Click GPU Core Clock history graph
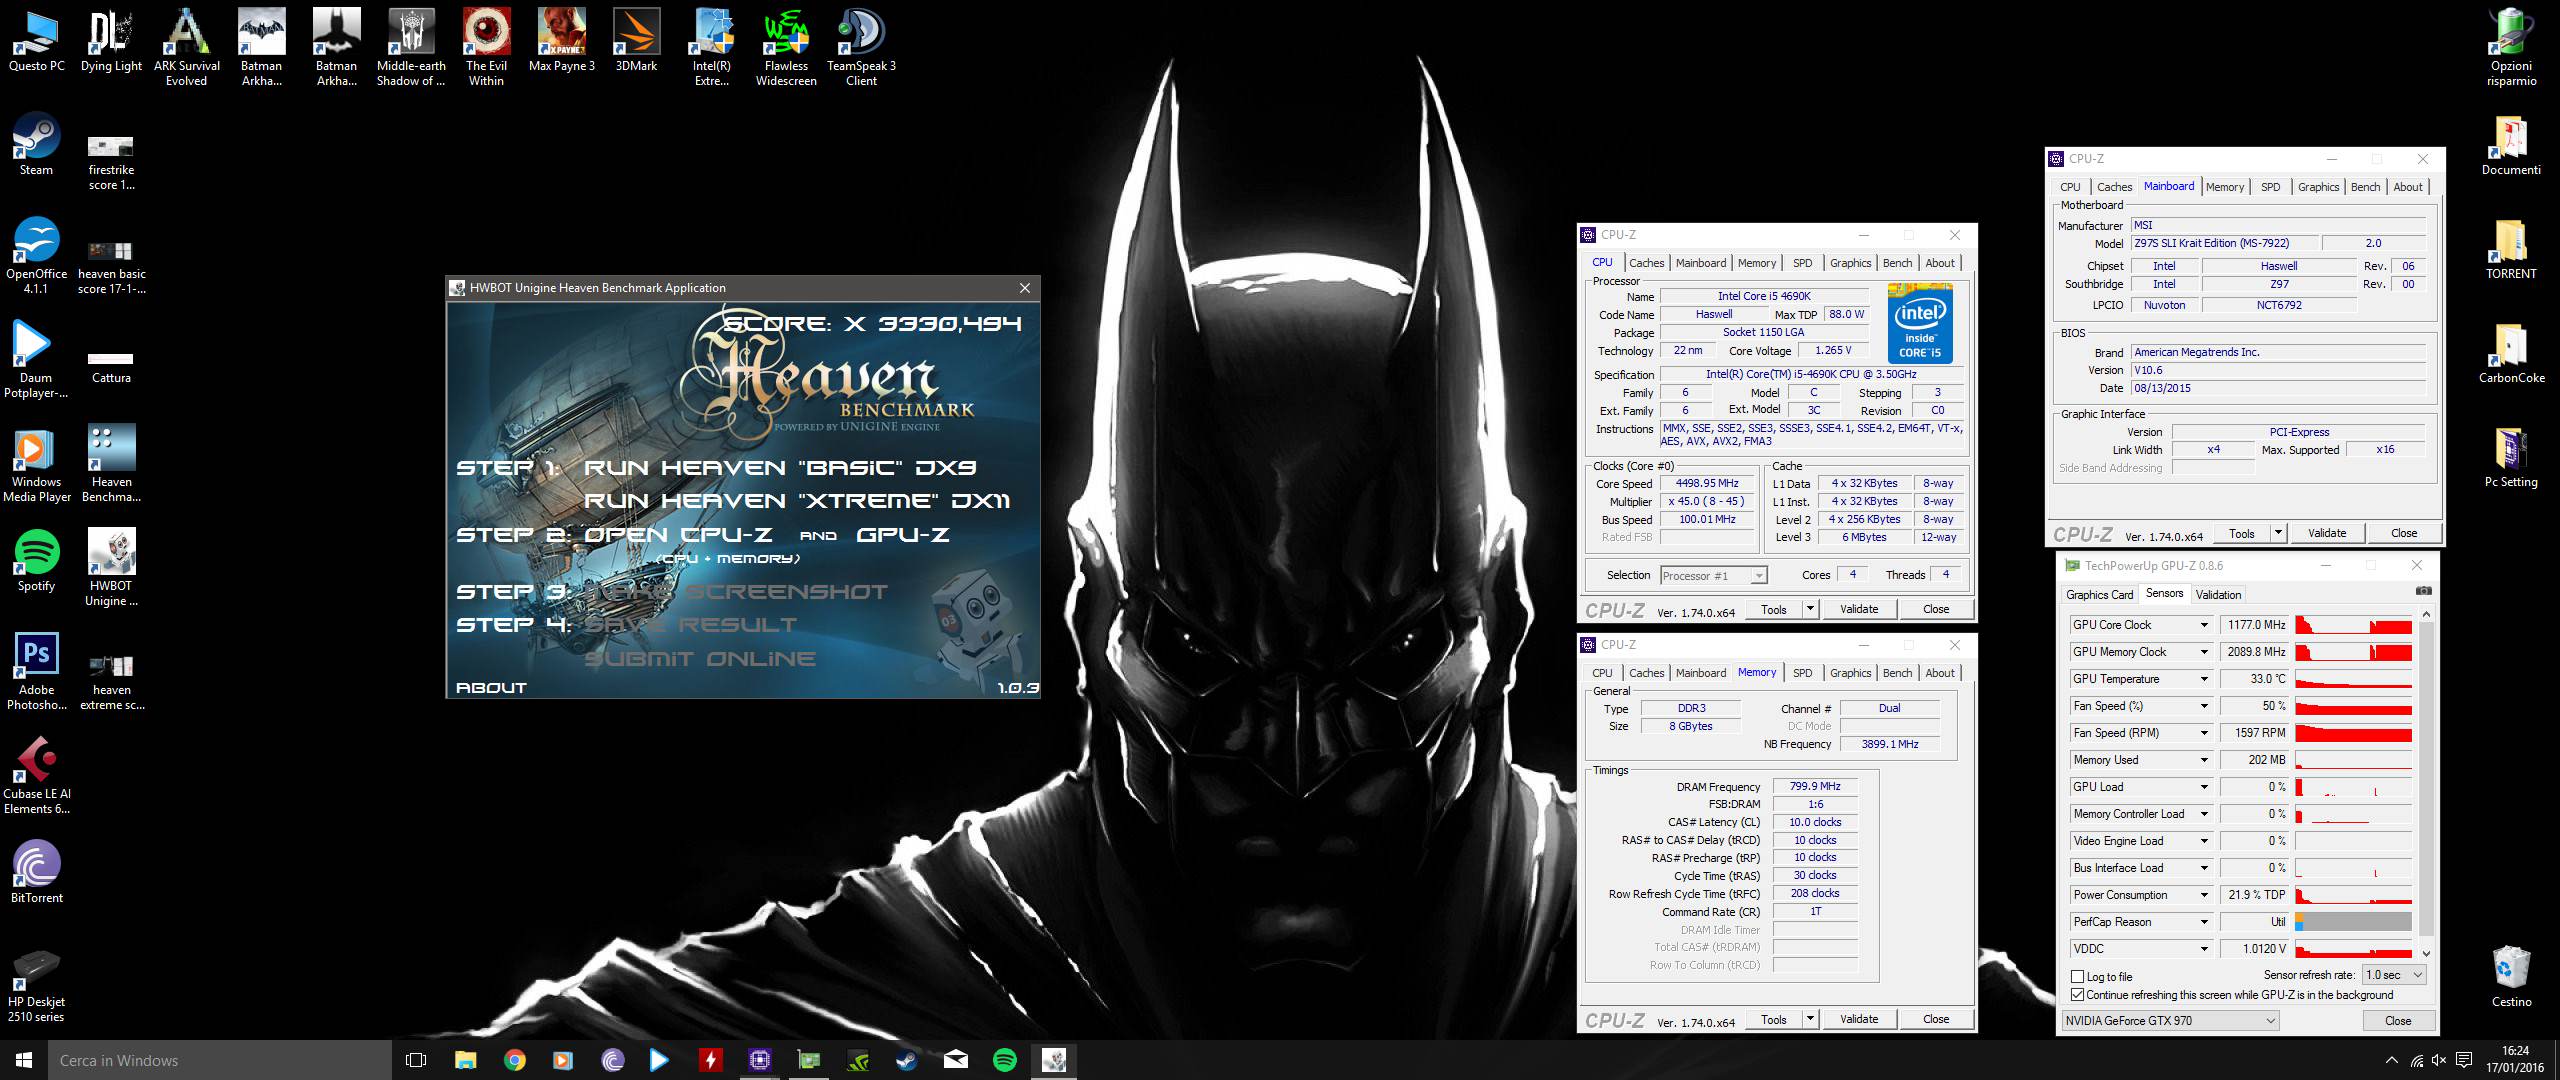The image size is (2560, 1080). (x=2353, y=625)
